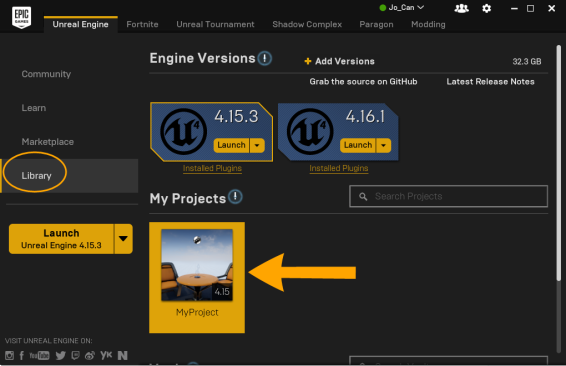The width and height of the screenshot is (566, 366).
Task: Click the My Projects info icon
Action: (235, 197)
